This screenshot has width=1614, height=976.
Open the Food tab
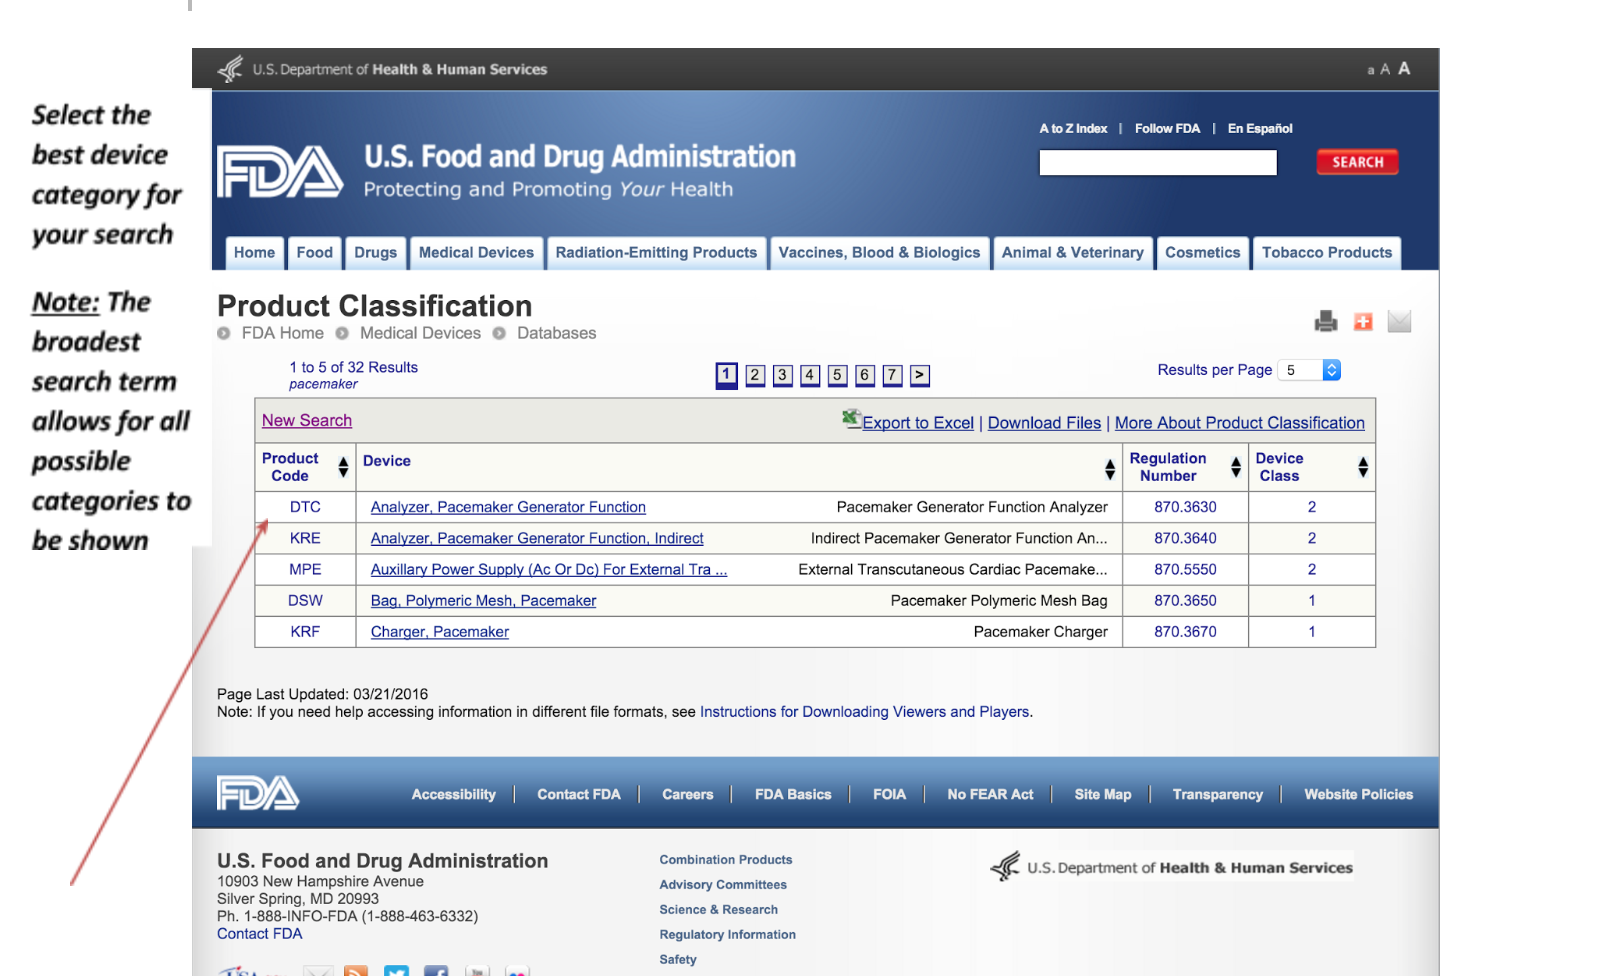tap(315, 253)
